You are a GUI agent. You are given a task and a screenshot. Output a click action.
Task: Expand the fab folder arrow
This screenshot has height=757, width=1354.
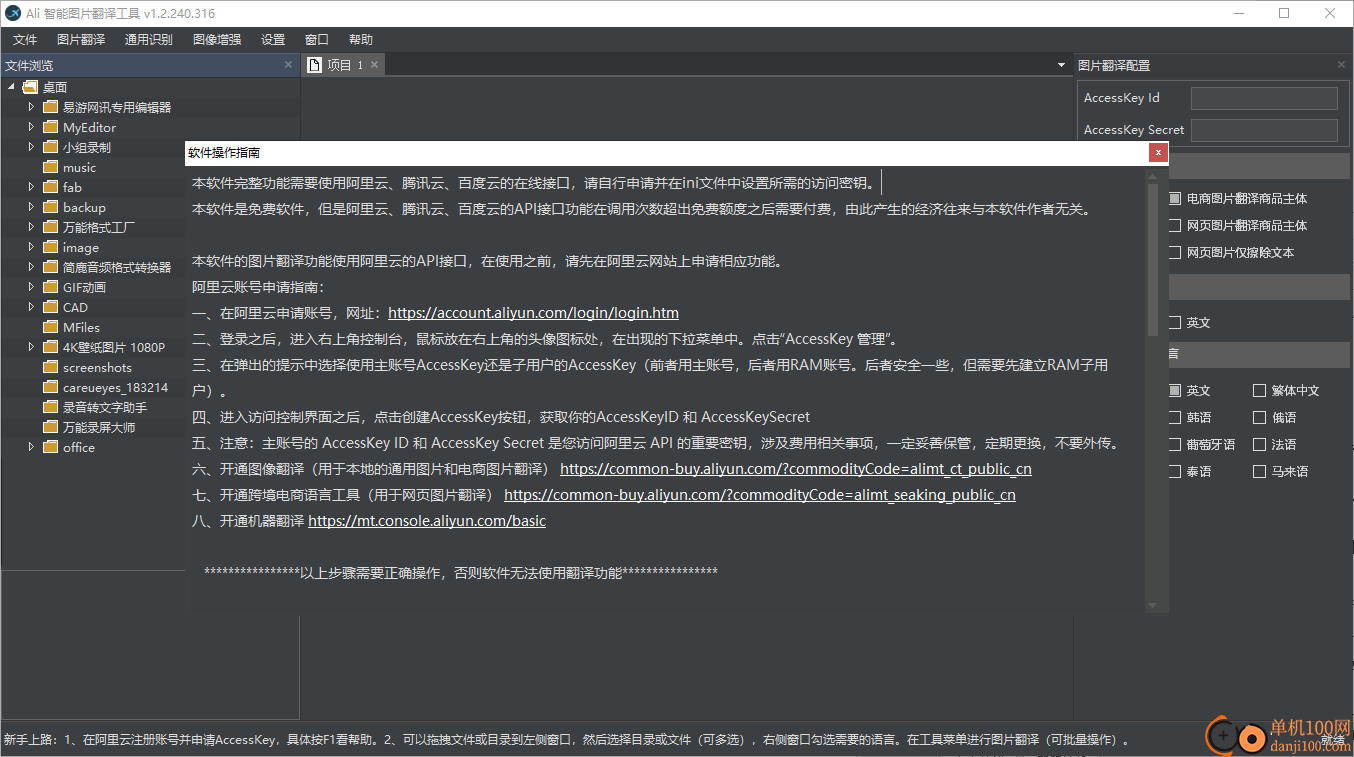coord(31,186)
